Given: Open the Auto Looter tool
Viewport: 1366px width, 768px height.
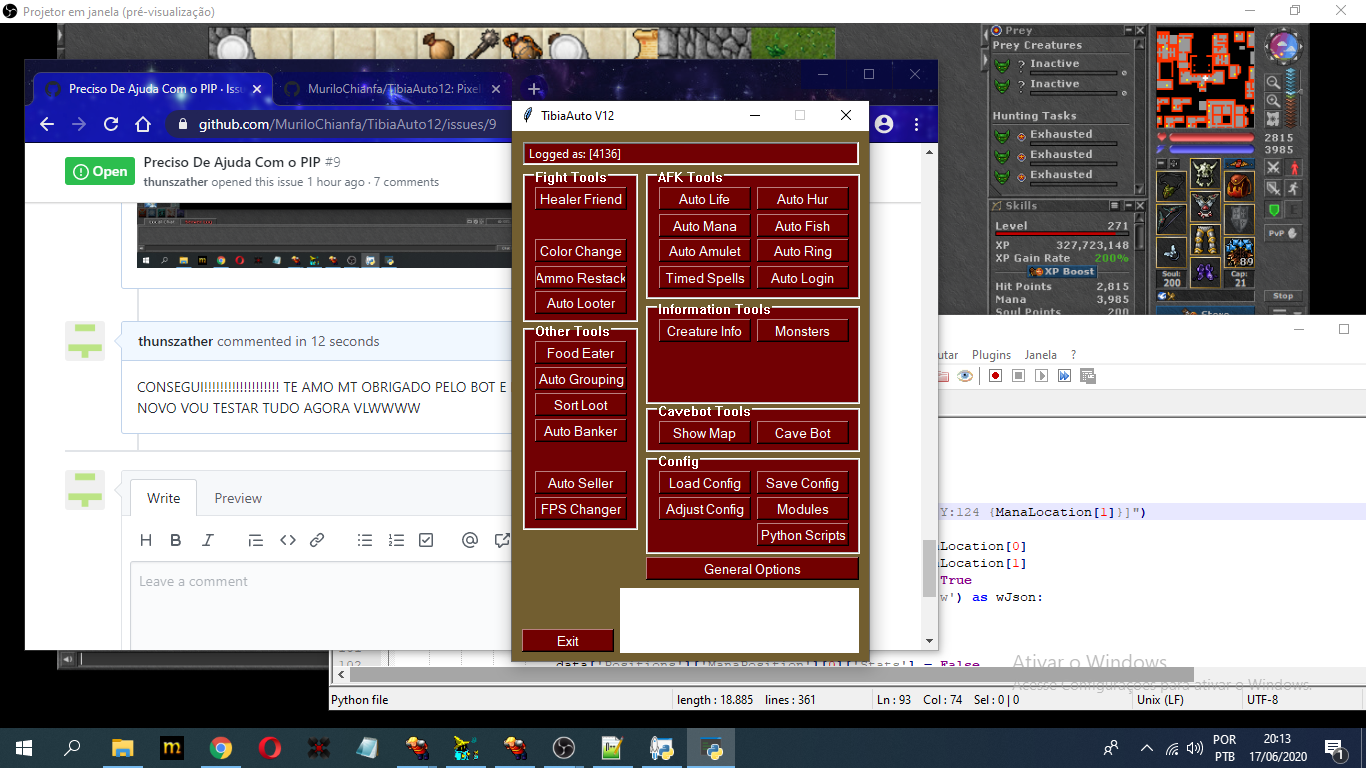Looking at the screenshot, I should (x=581, y=303).
